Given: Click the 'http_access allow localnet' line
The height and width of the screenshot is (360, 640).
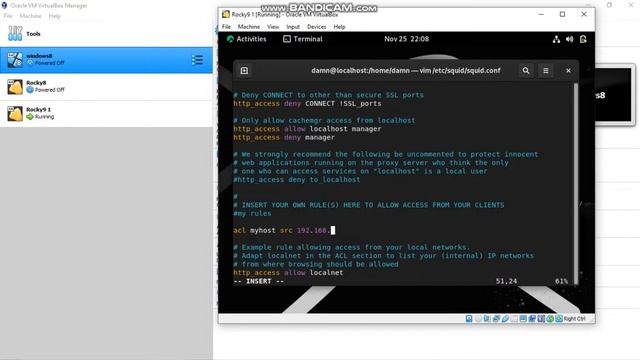Looking at the screenshot, I should tap(288, 273).
